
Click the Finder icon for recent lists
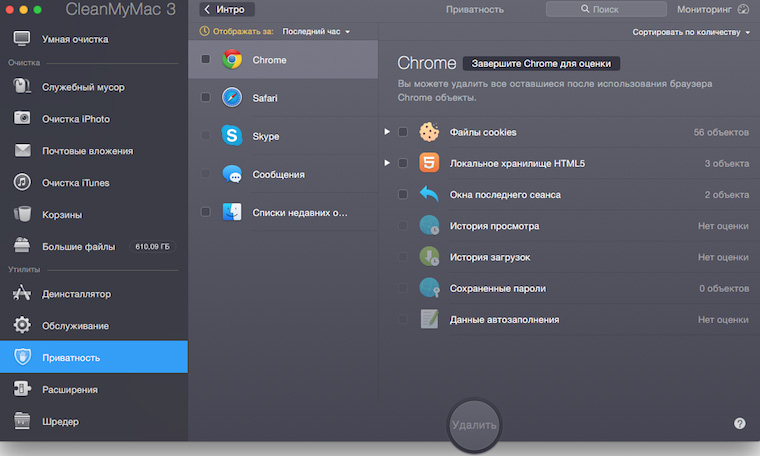[x=232, y=212]
